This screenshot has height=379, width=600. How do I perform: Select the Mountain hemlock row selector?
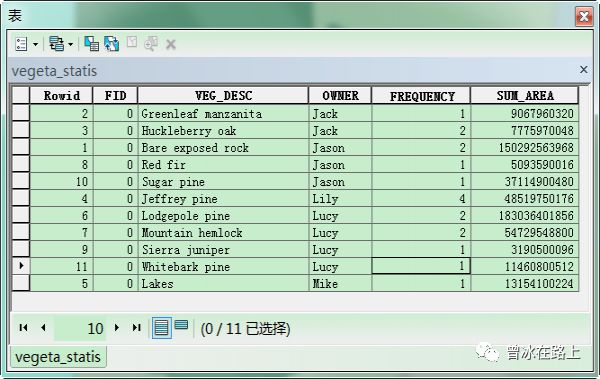point(21,232)
